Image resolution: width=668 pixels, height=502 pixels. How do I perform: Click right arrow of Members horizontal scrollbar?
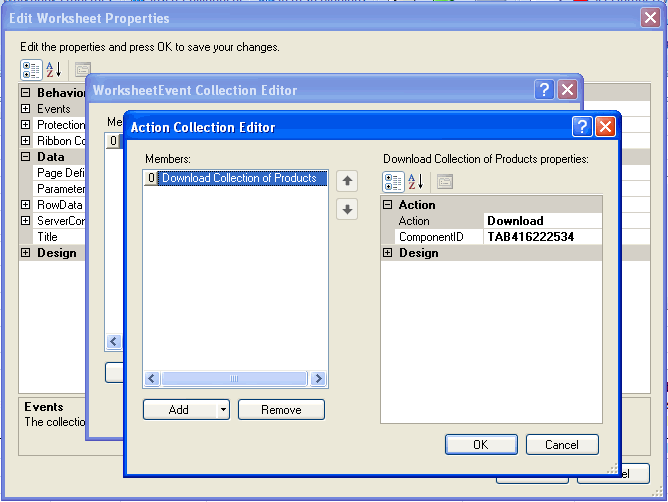pos(318,378)
